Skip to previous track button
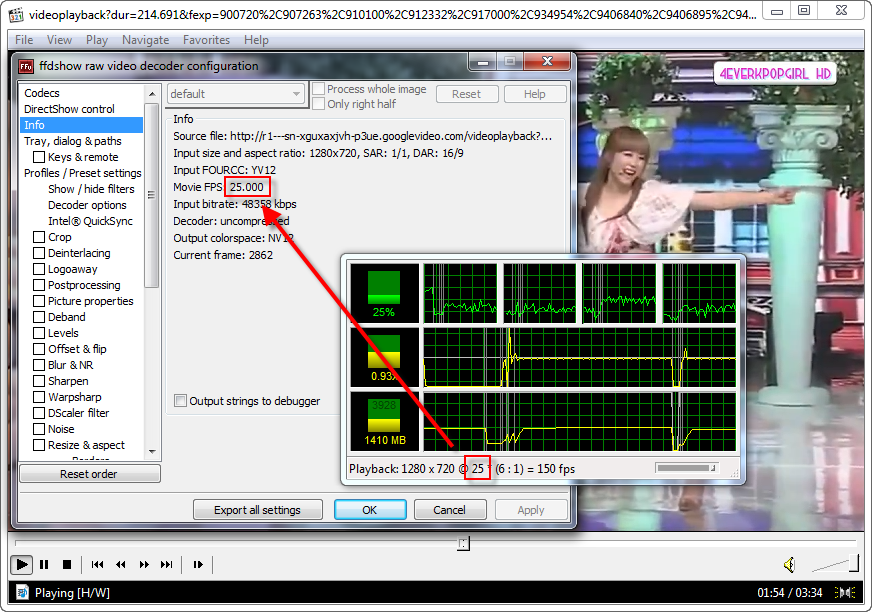 98,565
